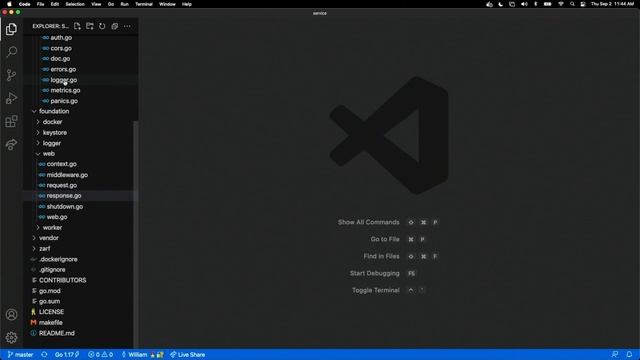Open the Run and Debug view
The width and height of the screenshot is (640, 360).
[x=11, y=98]
